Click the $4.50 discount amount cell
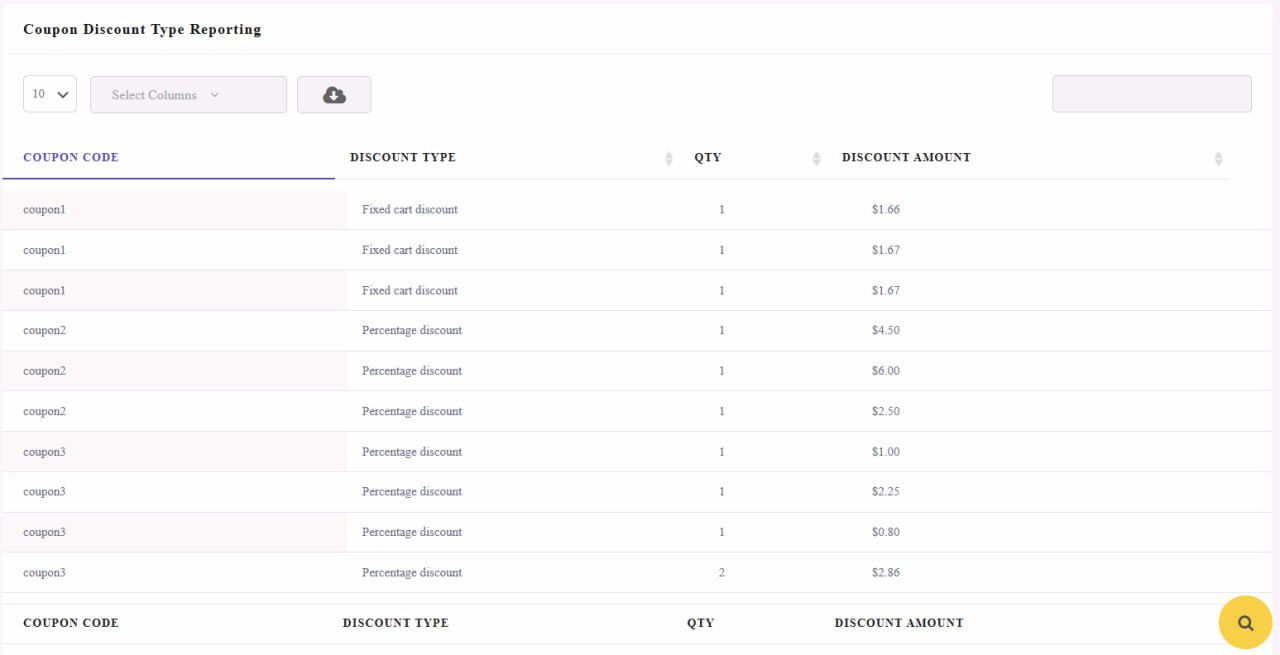This screenshot has width=1280, height=655. point(886,330)
